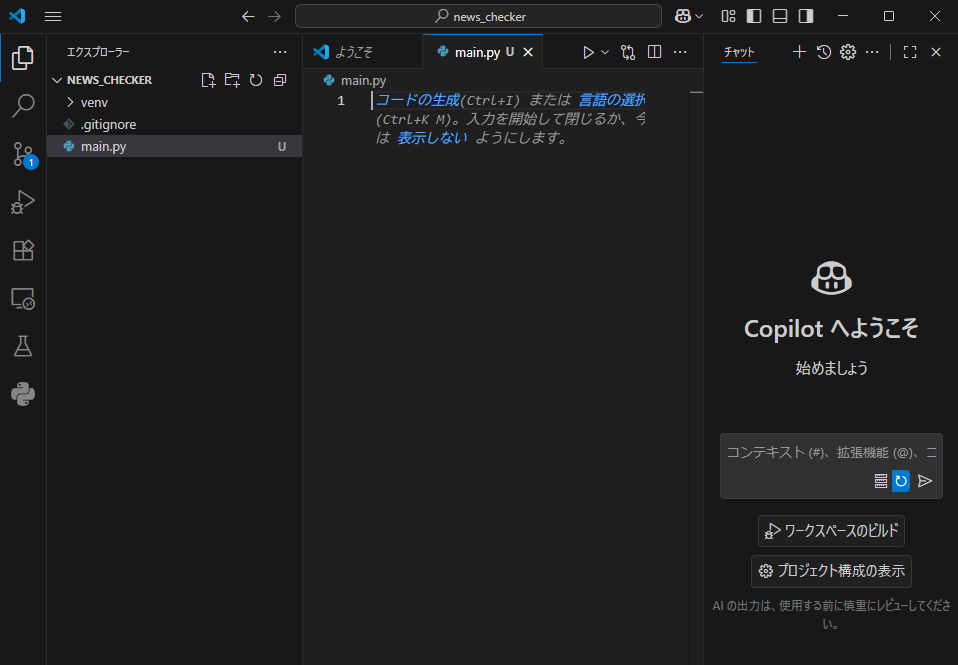Click the Copilot icon in title bar
The width and height of the screenshot is (958, 665).
pyautogui.click(x=682, y=17)
